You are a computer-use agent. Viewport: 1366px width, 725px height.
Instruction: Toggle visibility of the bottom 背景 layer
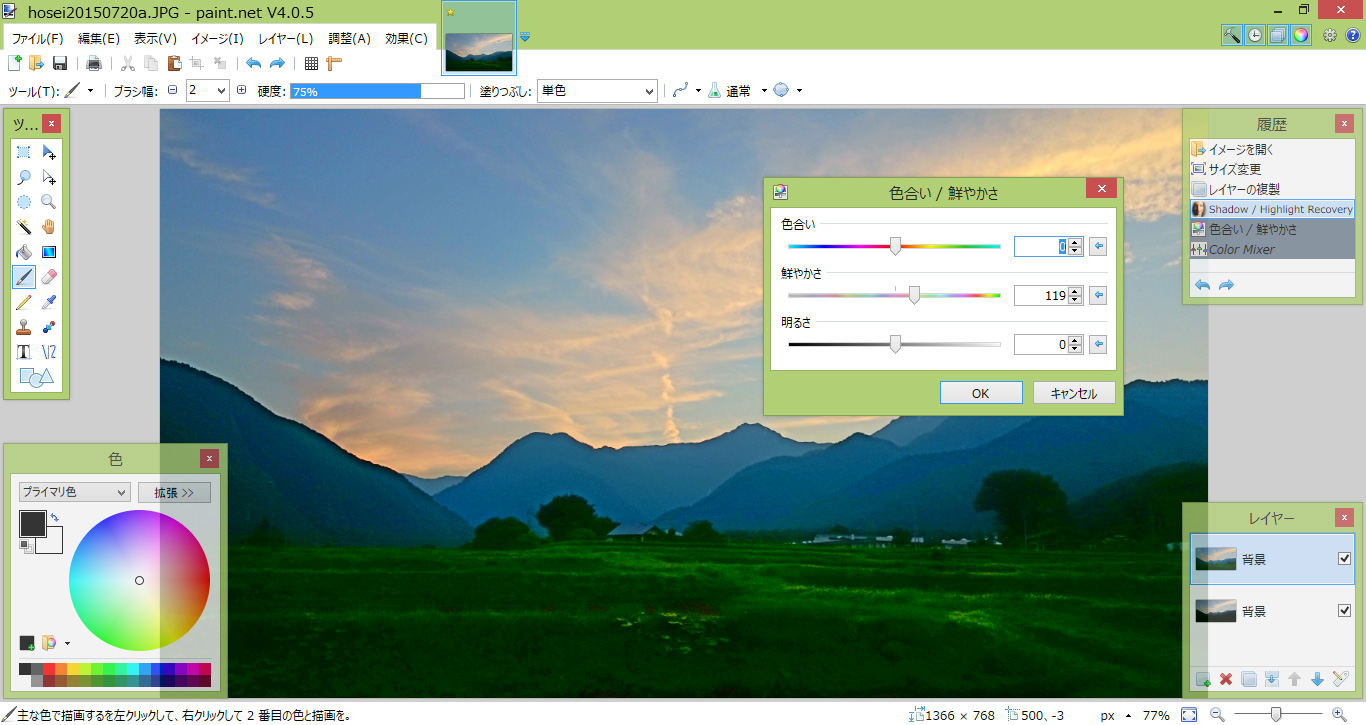[1344, 611]
